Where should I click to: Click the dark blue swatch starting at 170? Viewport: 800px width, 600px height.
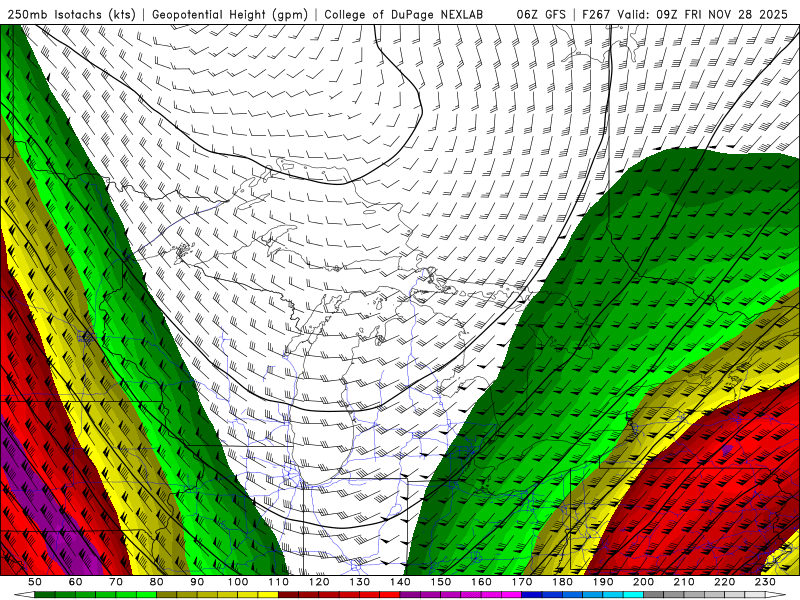pyautogui.click(x=532, y=594)
